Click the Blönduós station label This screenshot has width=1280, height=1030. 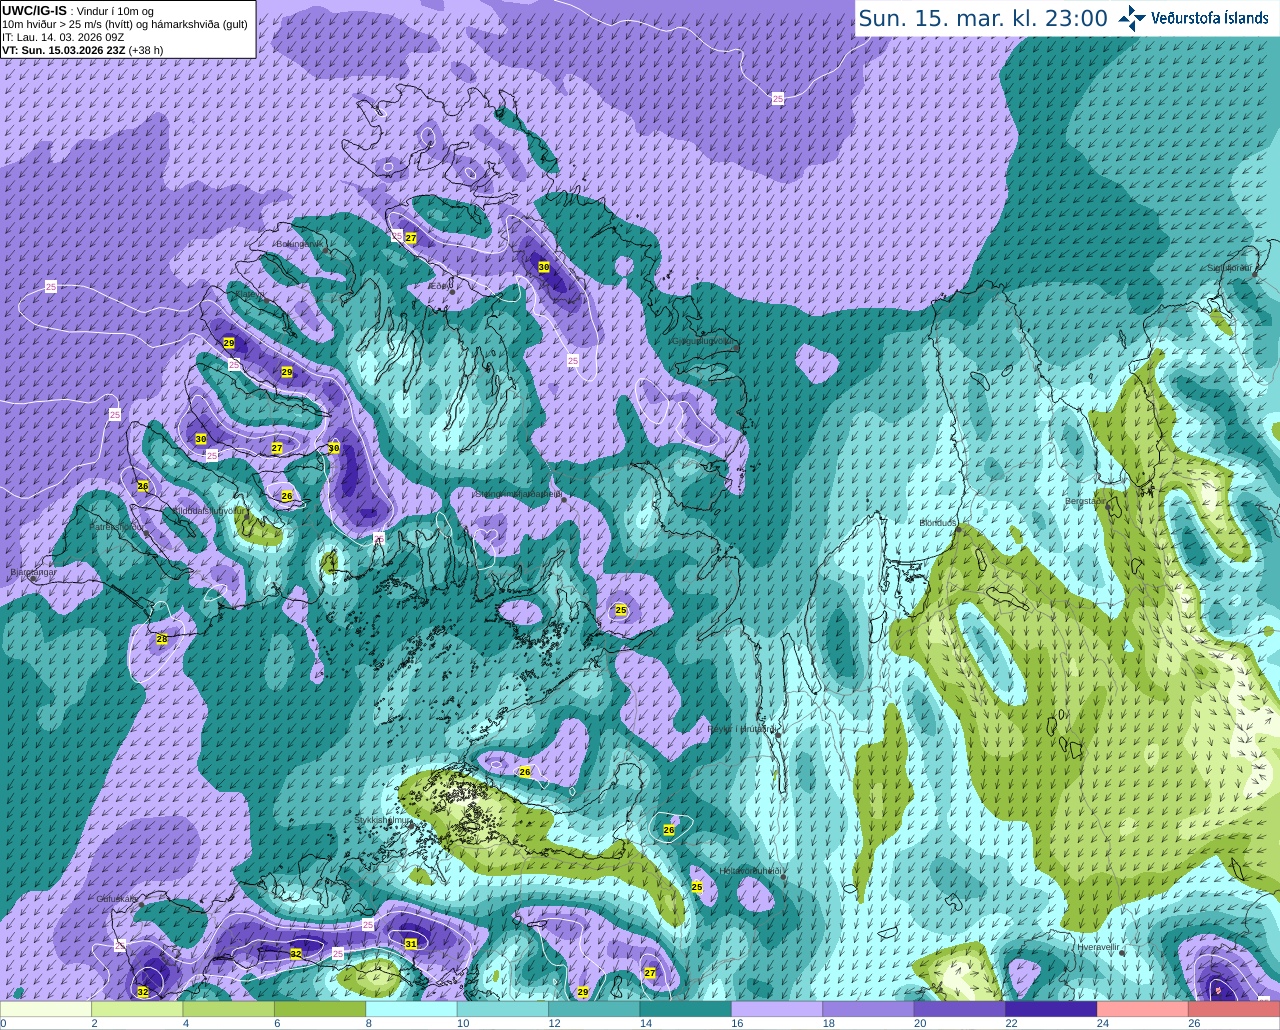[x=938, y=523]
